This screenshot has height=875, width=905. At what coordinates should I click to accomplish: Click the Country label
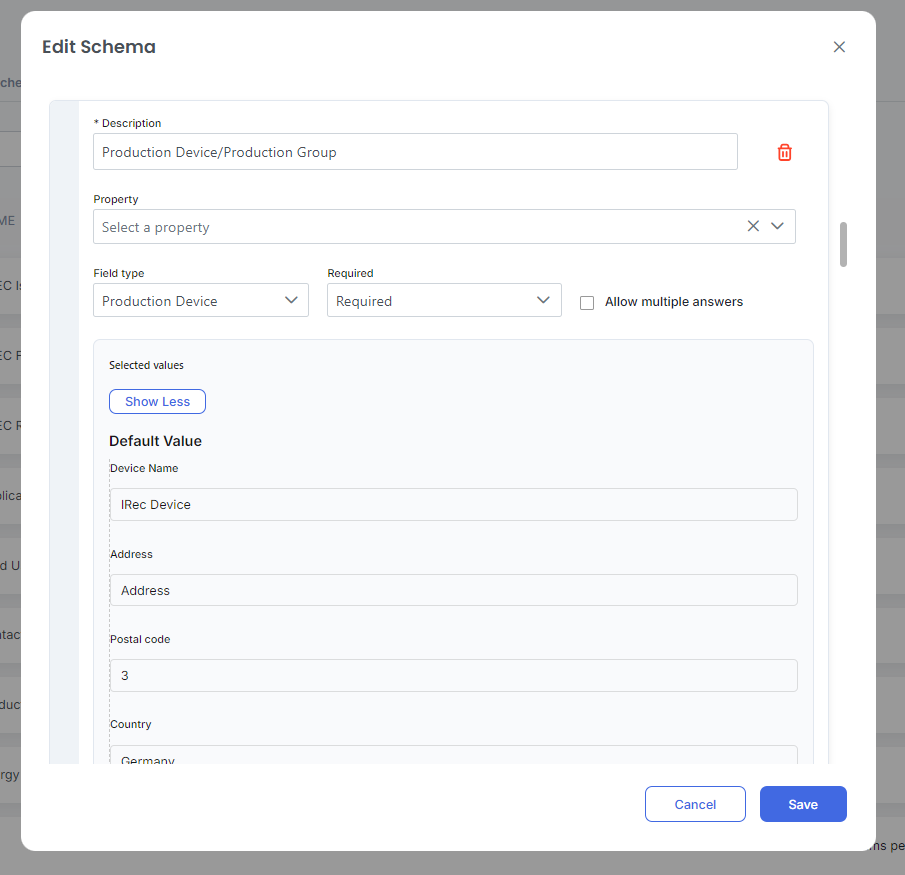click(130, 724)
